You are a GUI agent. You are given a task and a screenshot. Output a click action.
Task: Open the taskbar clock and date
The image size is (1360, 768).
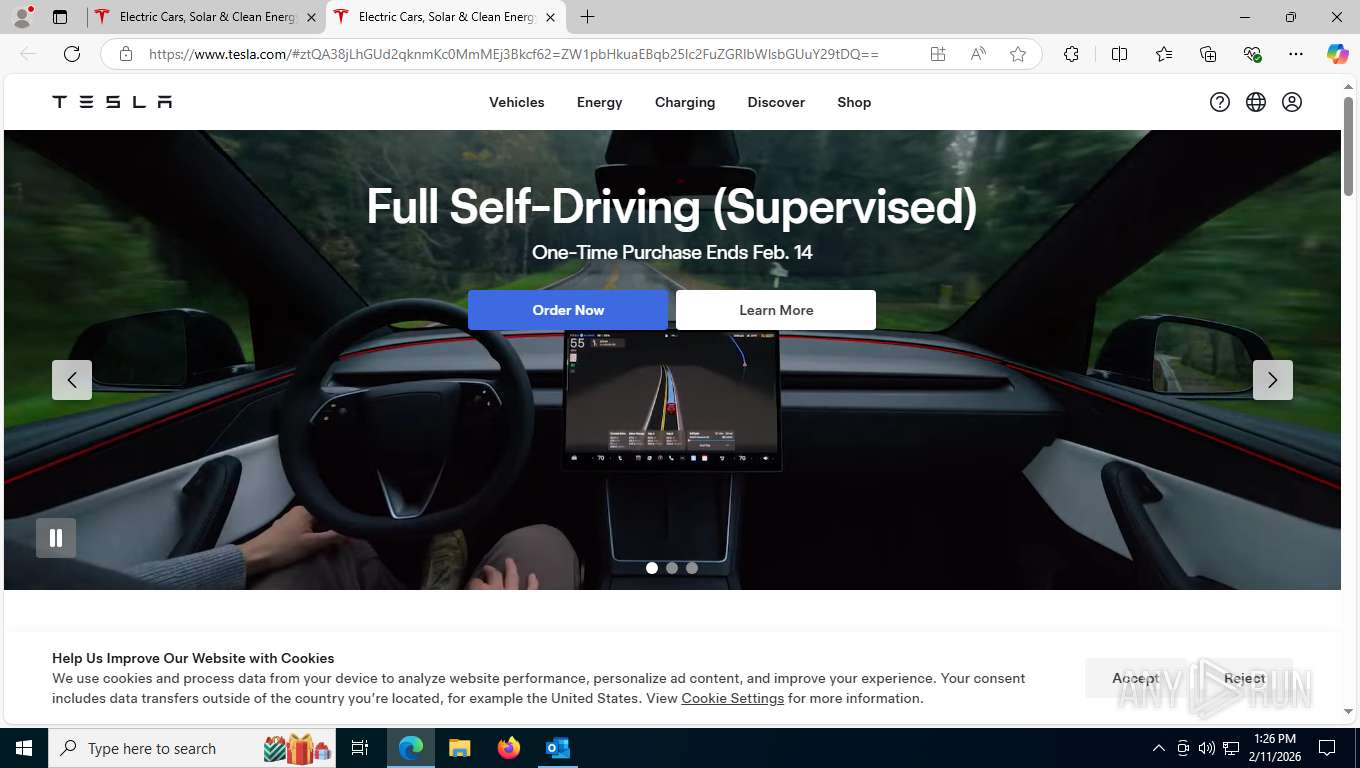(1274, 748)
